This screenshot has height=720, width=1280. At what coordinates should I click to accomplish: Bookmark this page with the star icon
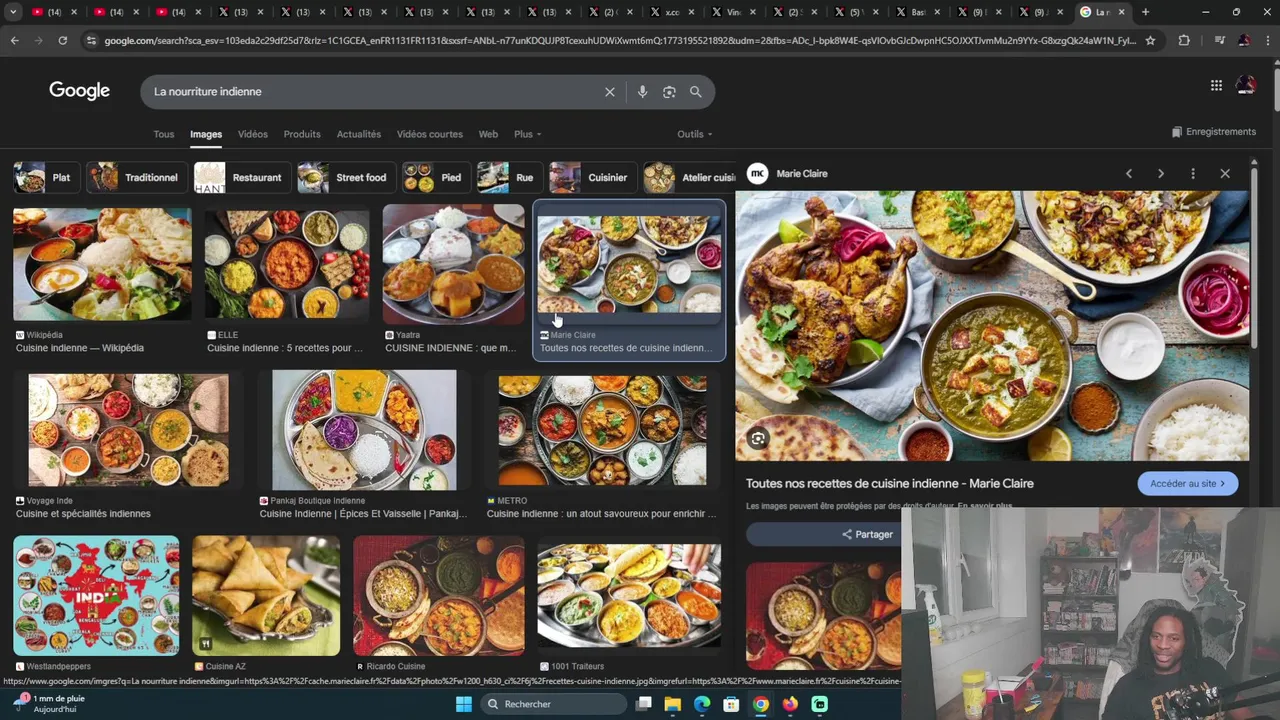pyautogui.click(x=1150, y=40)
